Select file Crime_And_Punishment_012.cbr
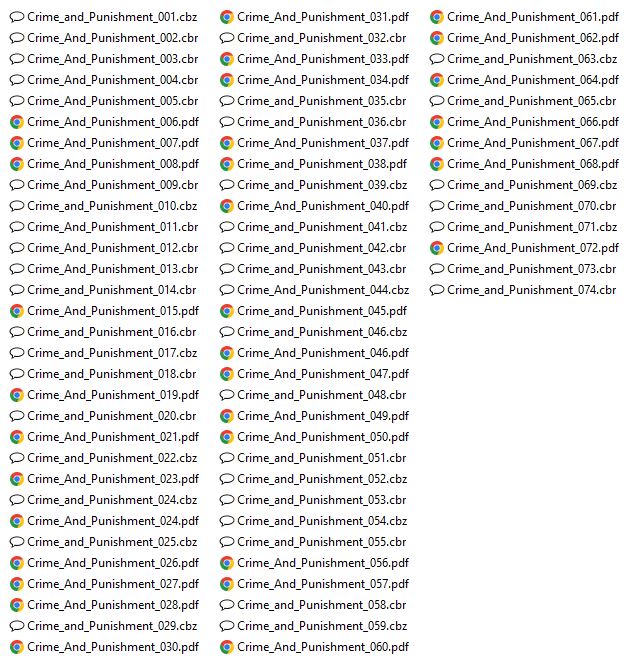This screenshot has width=630, height=667. [104, 248]
